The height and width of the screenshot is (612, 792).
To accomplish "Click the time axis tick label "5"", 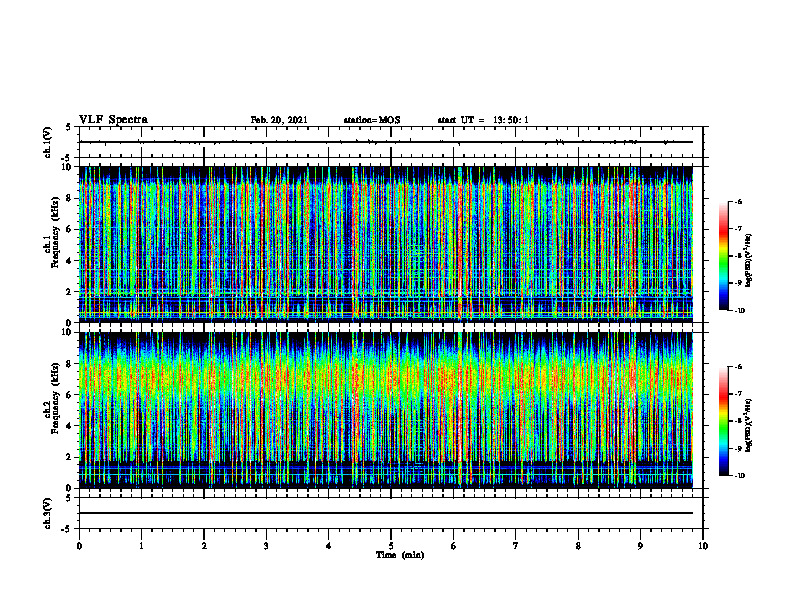I will point(391,546).
